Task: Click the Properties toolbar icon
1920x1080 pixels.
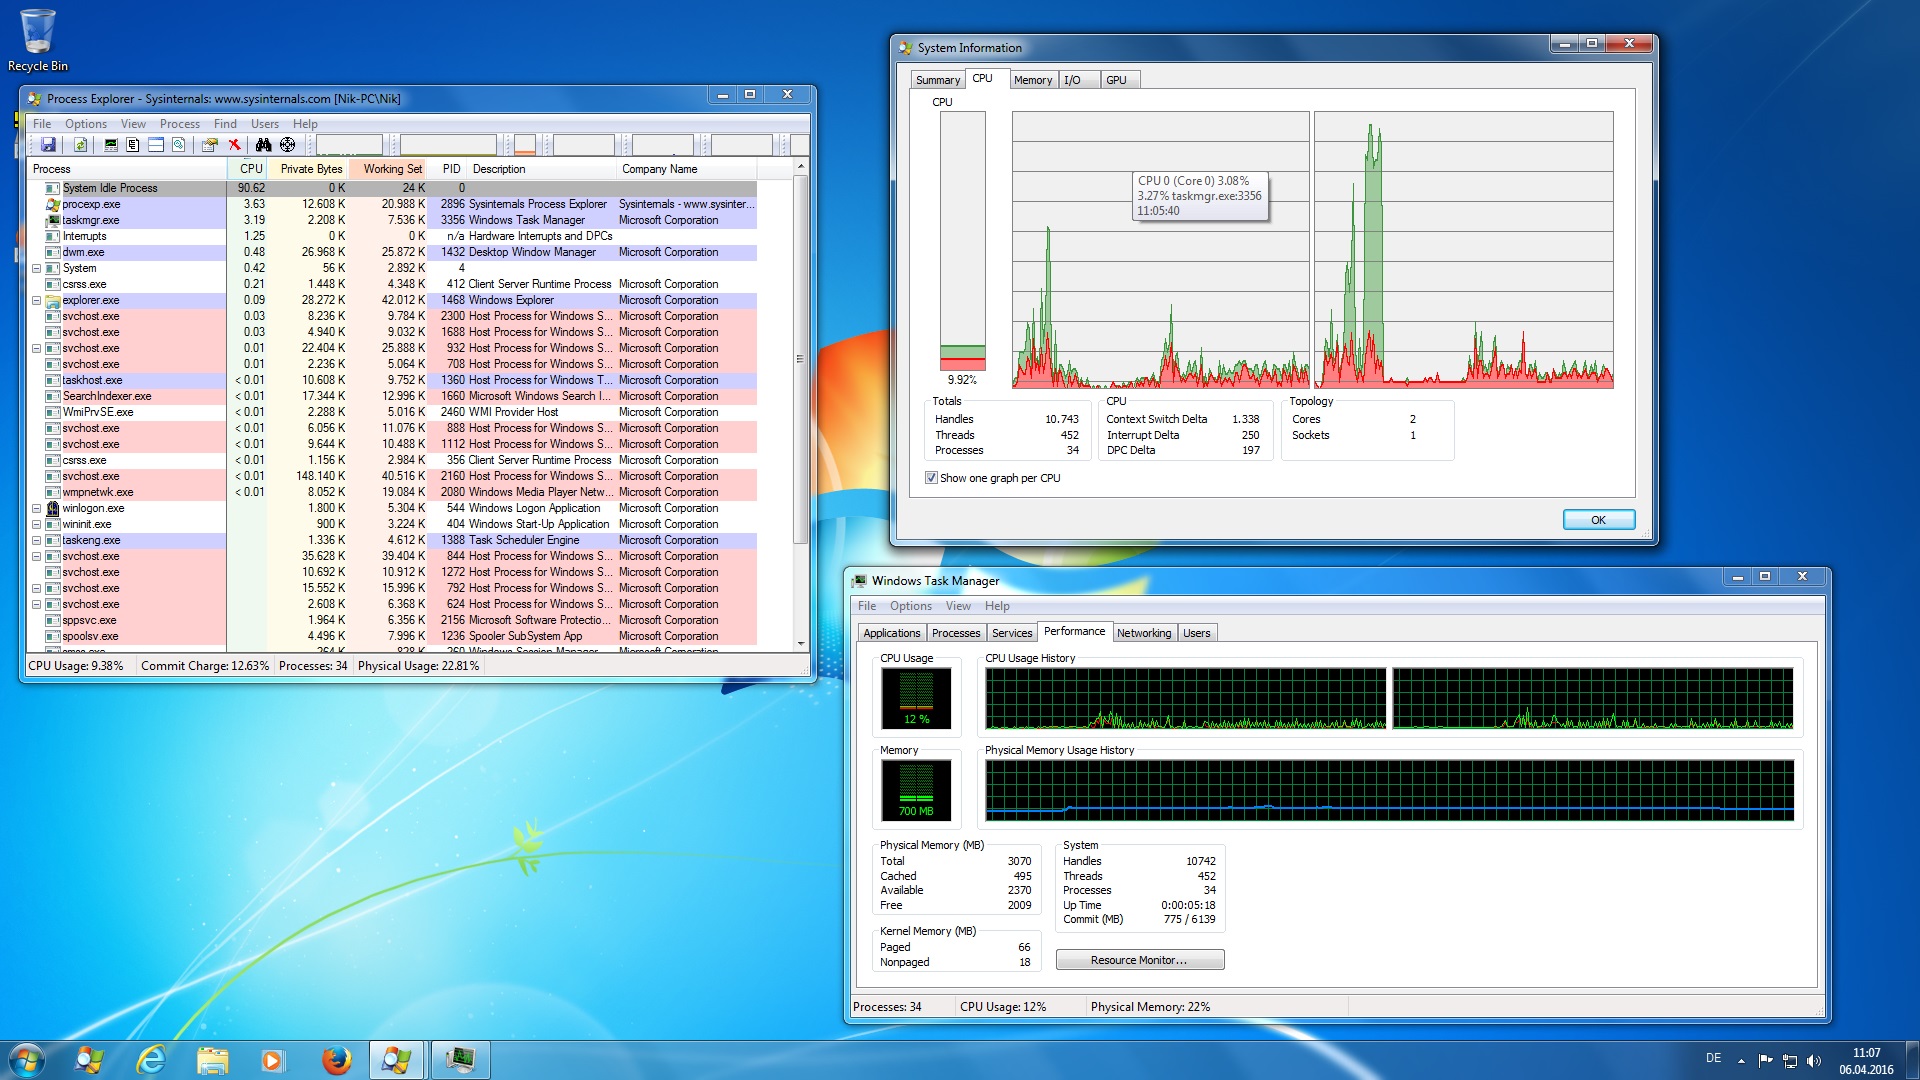Action: pos(209,145)
